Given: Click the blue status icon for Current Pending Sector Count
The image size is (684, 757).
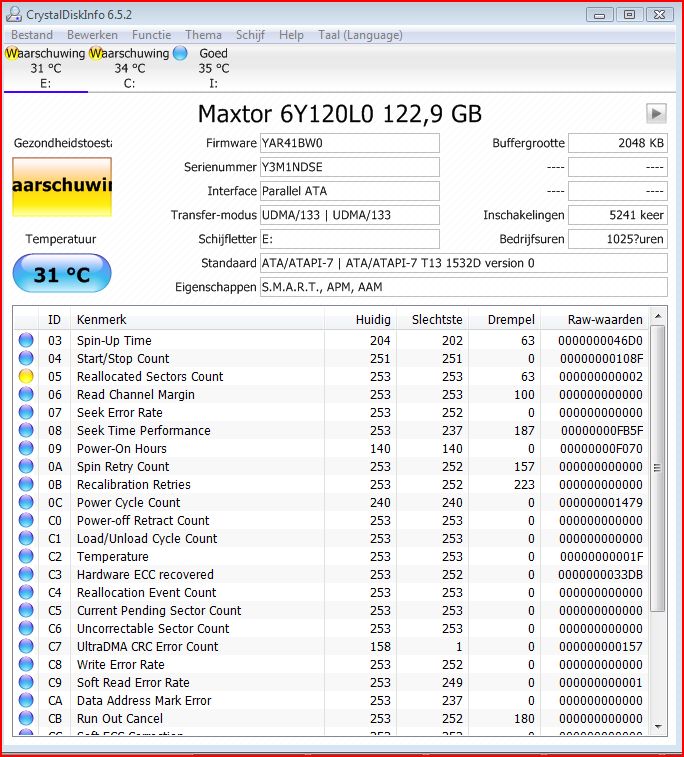Looking at the screenshot, I should click(26, 611).
